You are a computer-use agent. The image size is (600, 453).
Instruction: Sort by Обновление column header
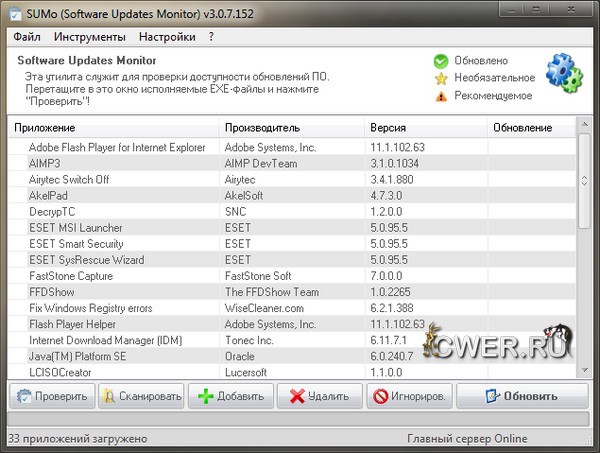coord(532,128)
